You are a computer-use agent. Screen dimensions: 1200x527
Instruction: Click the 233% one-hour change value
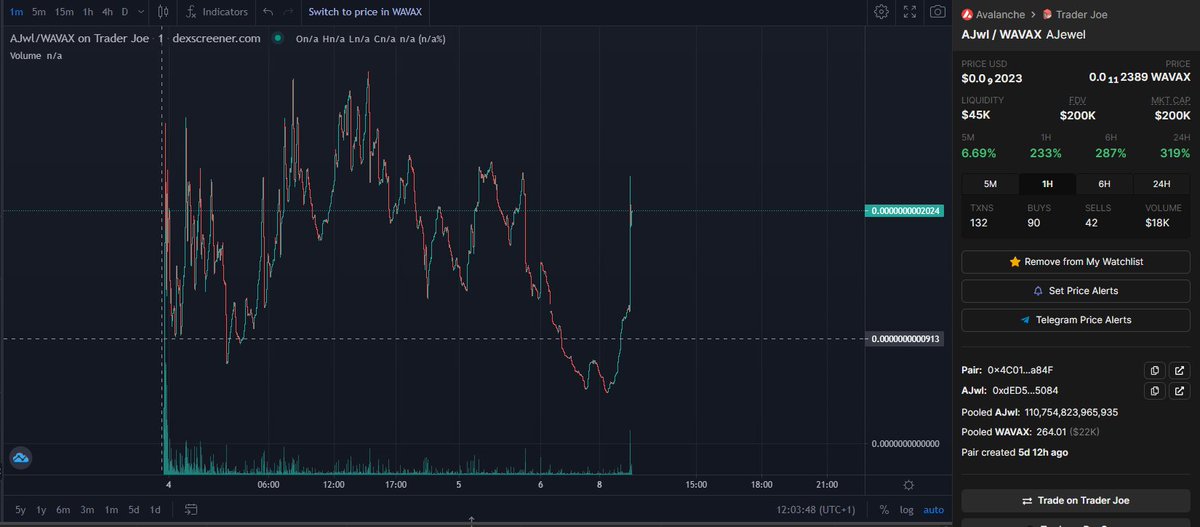(x=1046, y=153)
